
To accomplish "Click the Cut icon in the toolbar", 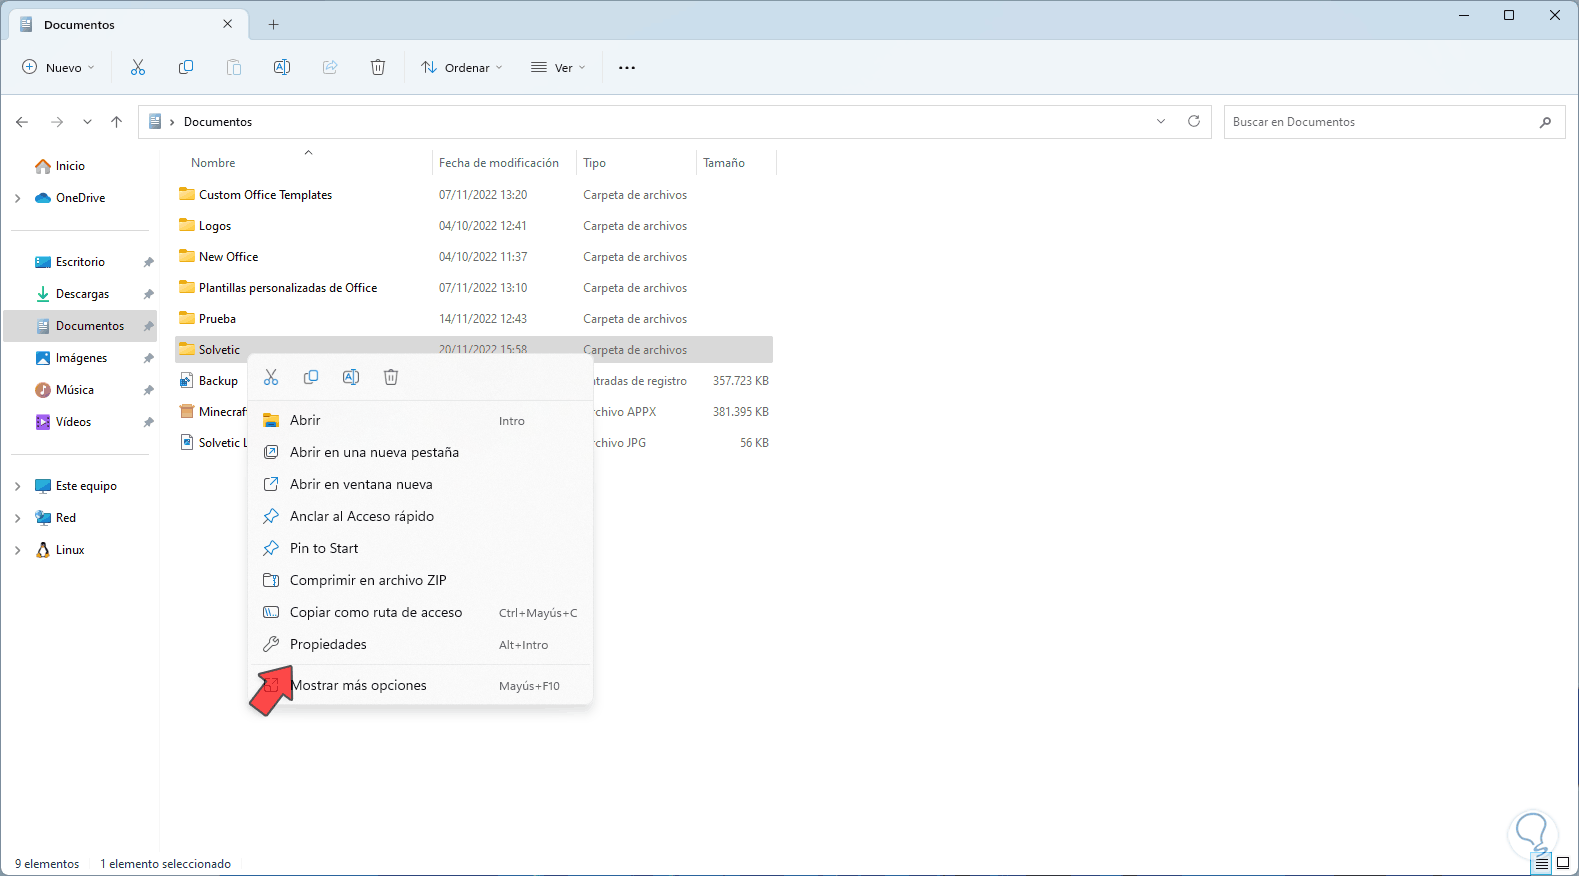I will [138, 67].
